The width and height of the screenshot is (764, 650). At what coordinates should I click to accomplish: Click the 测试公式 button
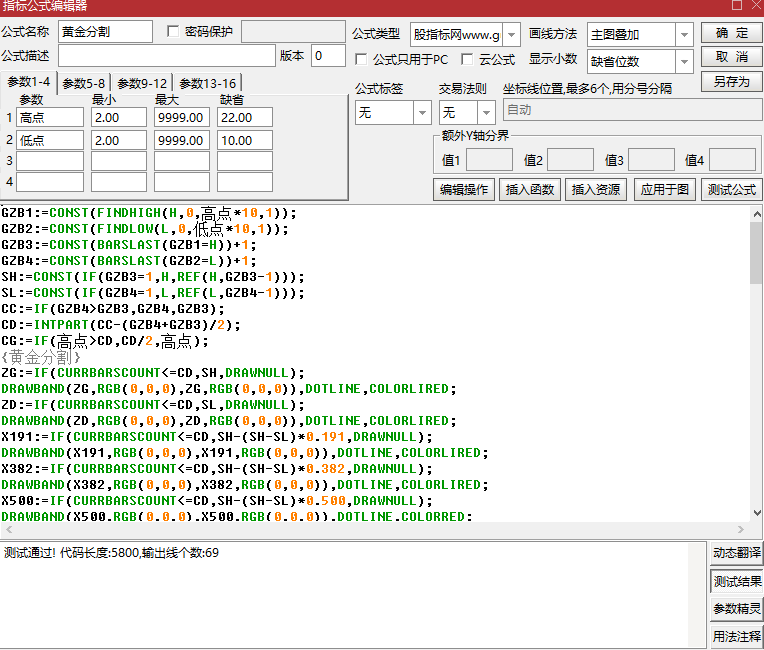pos(731,190)
